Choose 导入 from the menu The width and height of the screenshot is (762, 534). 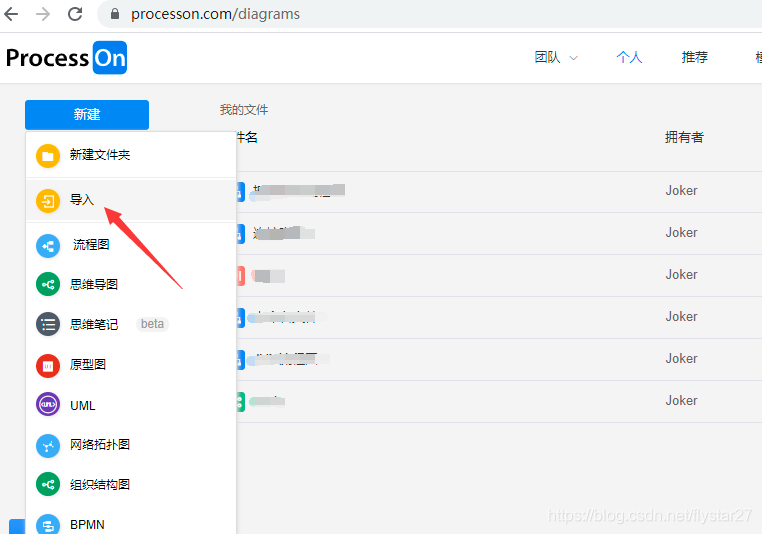[82, 200]
